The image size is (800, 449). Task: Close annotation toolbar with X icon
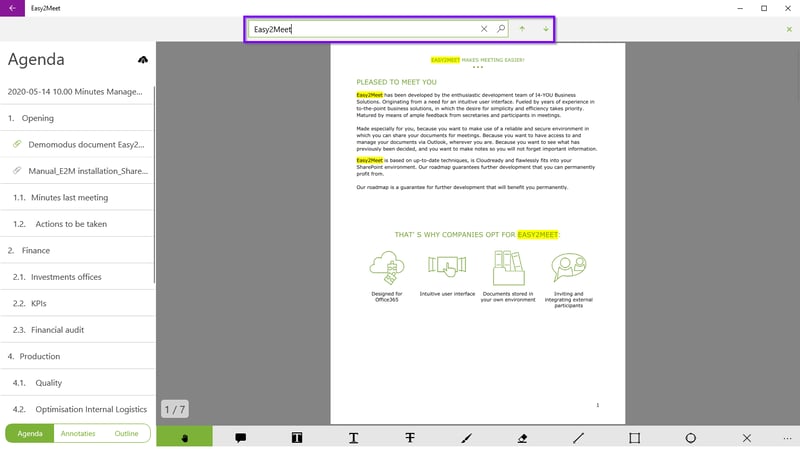click(x=747, y=437)
